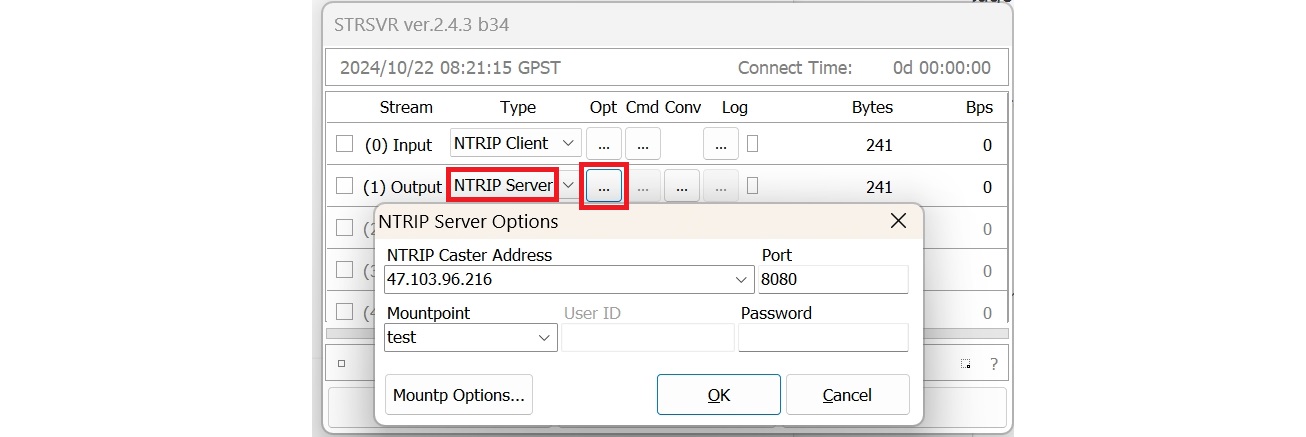Viewport: 1306px width, 437px height.
Task: Close the NTRIP Server Options dialog
Action: [898, 221]
